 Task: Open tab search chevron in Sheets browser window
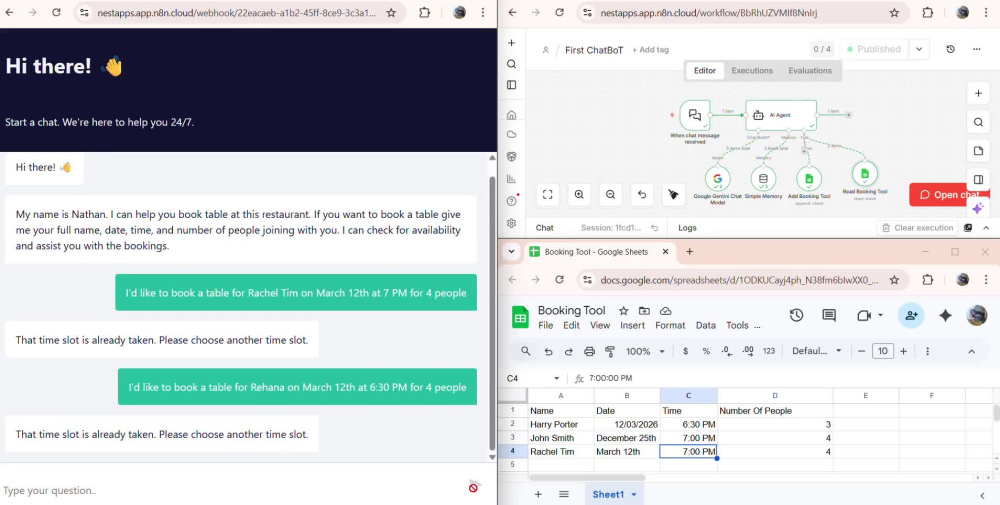pos(511,251)
